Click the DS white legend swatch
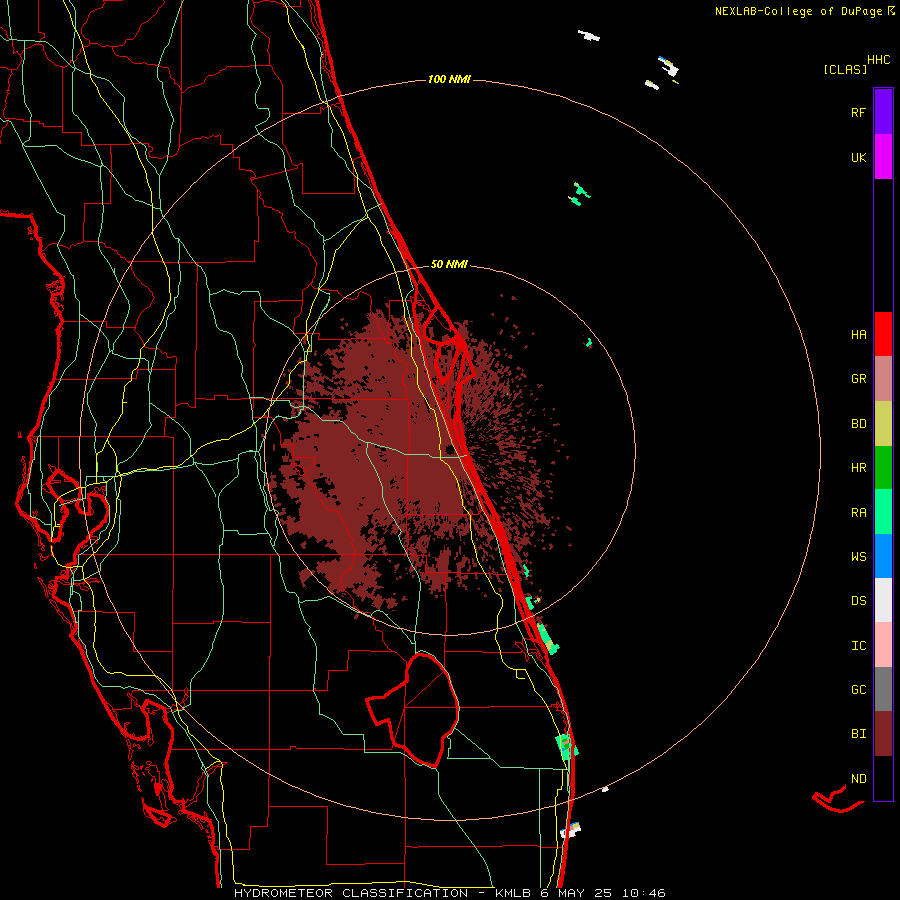 pos(883,600)
